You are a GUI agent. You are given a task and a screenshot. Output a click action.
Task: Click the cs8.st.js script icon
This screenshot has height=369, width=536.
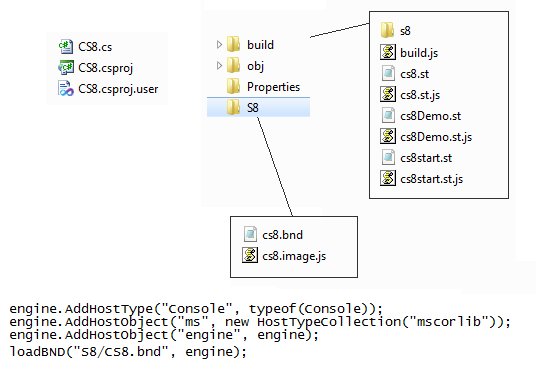click(388, 94)
